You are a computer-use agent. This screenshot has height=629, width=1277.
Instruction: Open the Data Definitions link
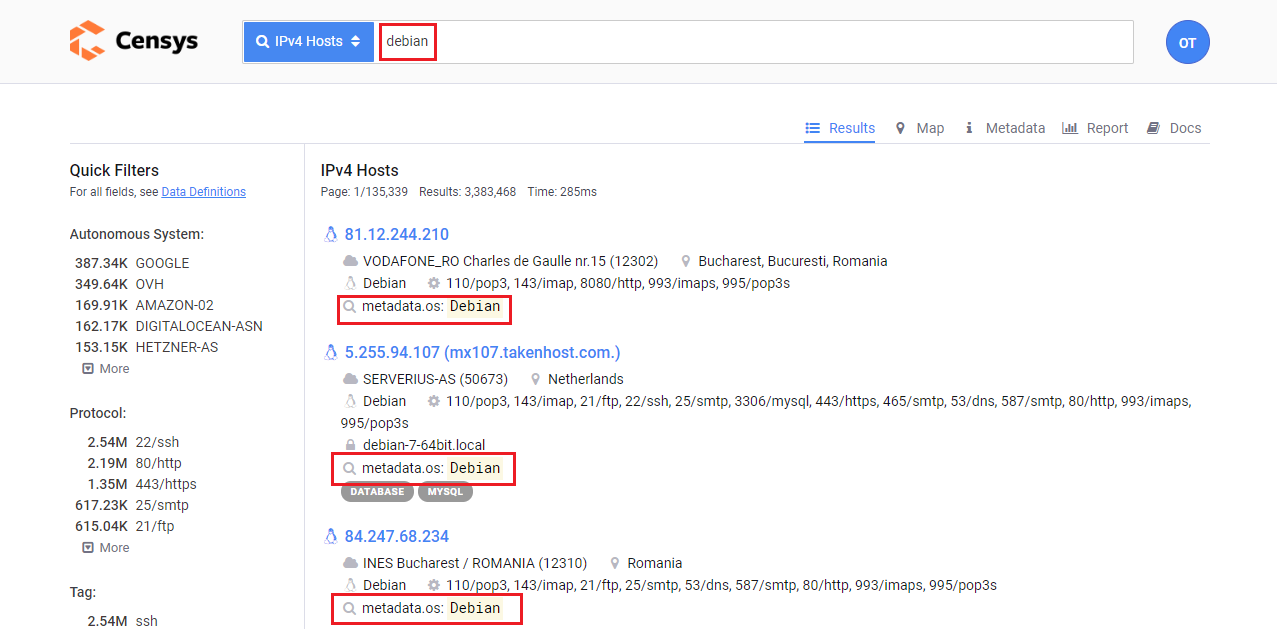203,192
